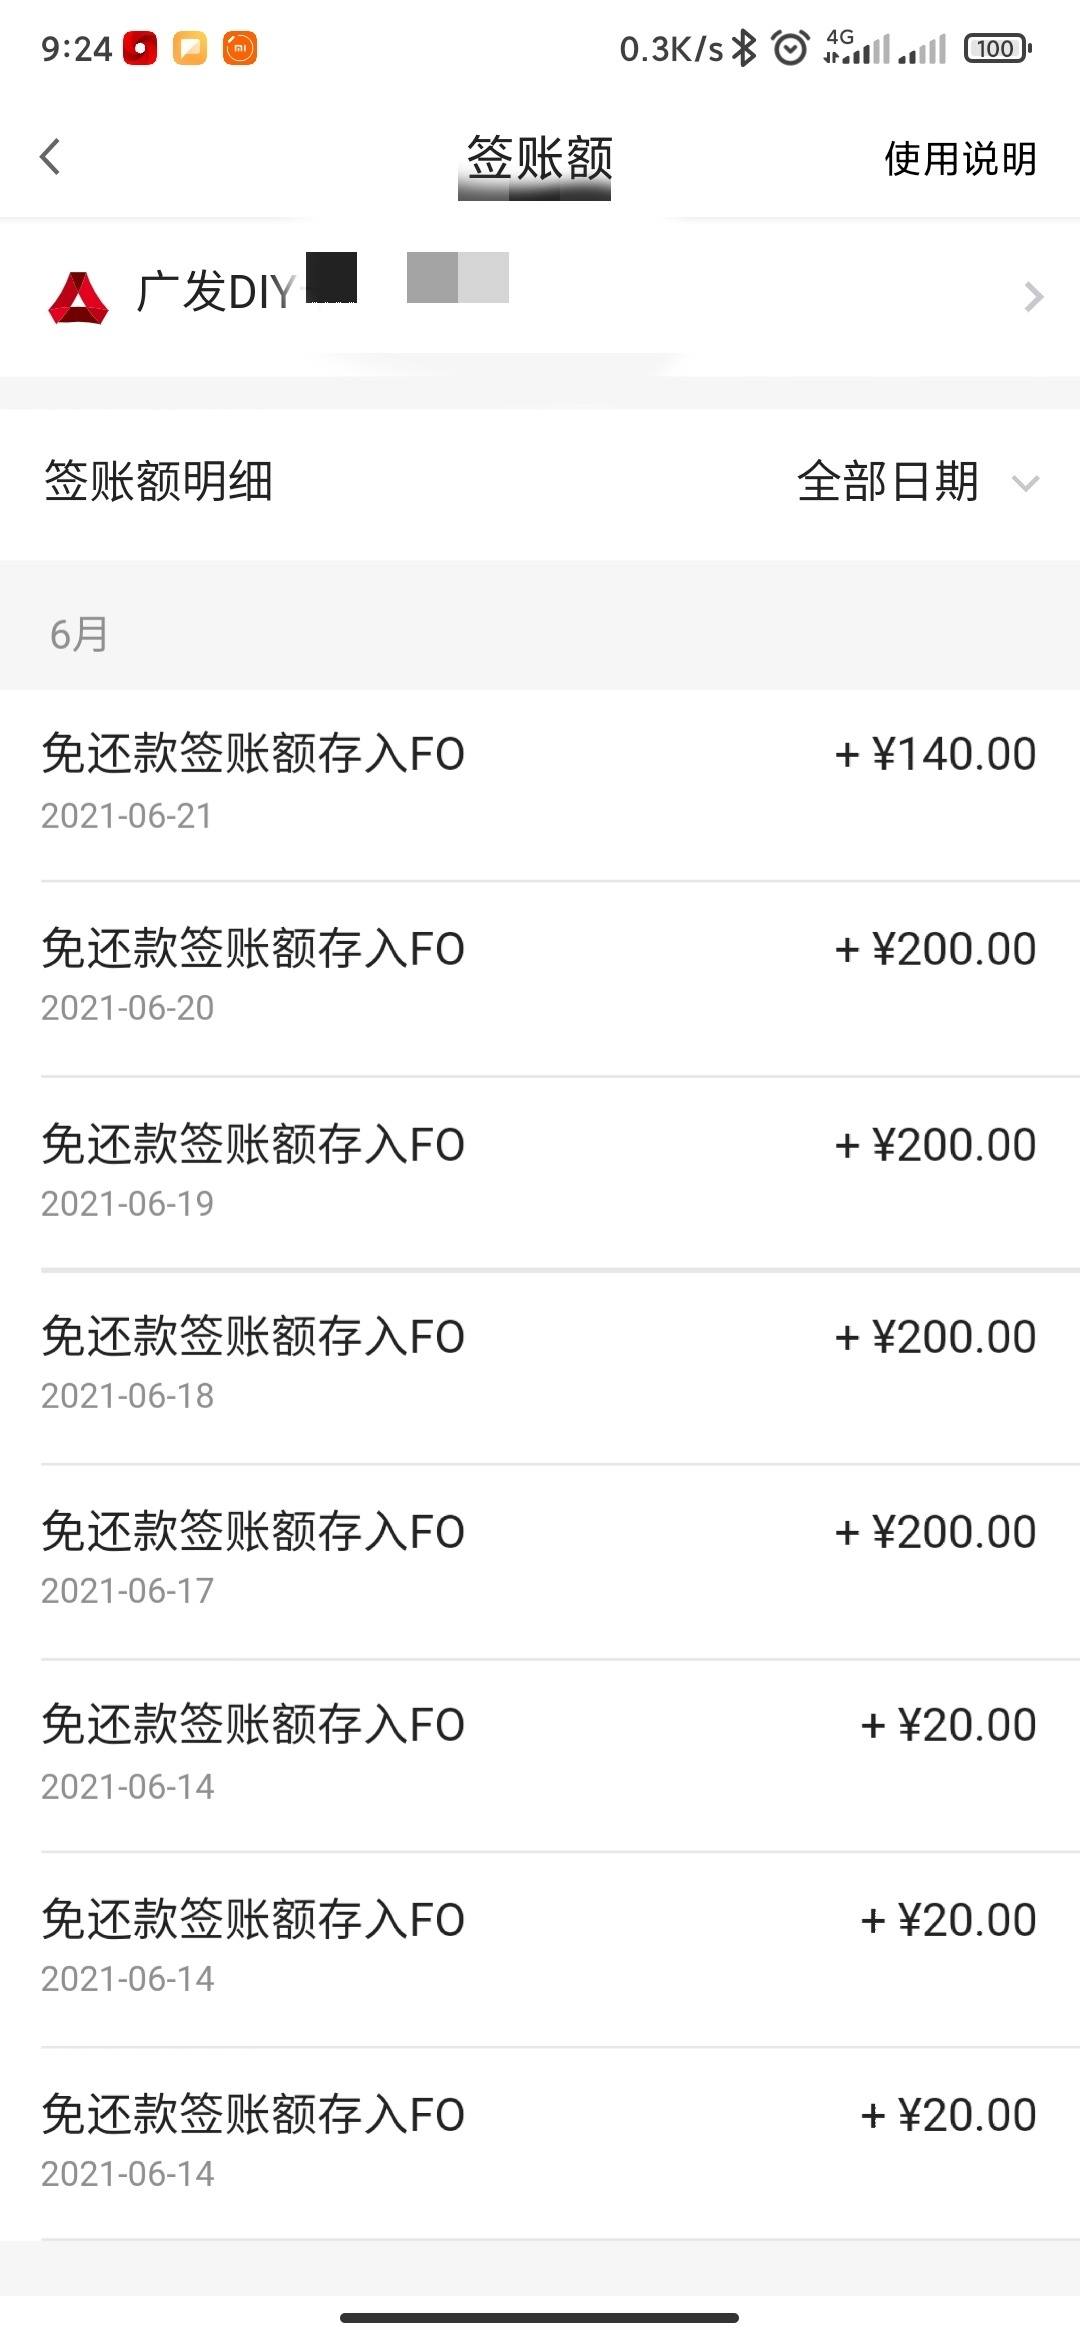Image resolution: width=1080 pixels, height=2340 pixels.
Task: Tap the 签账额明细 section label
Action: (x=158, y=481)
